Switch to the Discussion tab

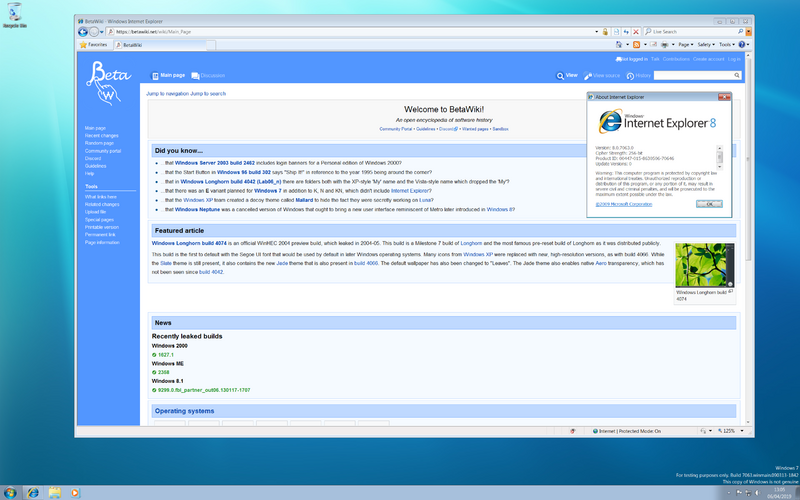(x=208, y=76)
